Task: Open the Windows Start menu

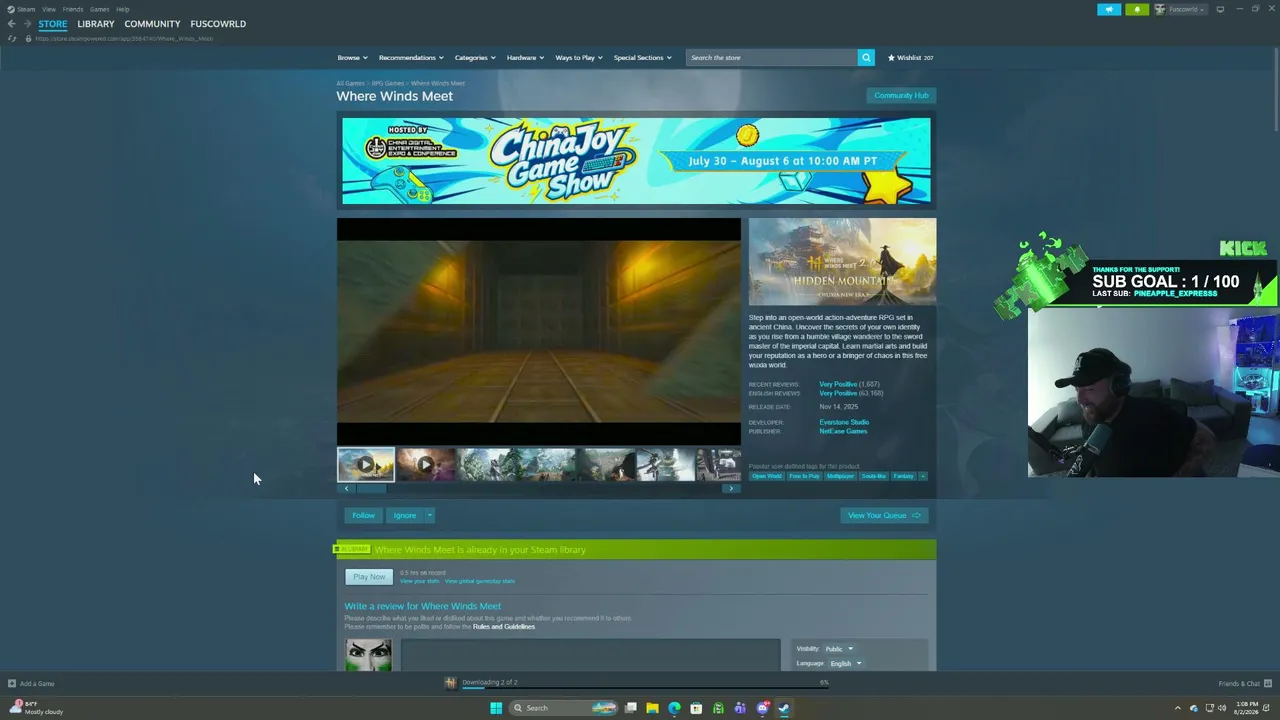Action: coord(496,708)
